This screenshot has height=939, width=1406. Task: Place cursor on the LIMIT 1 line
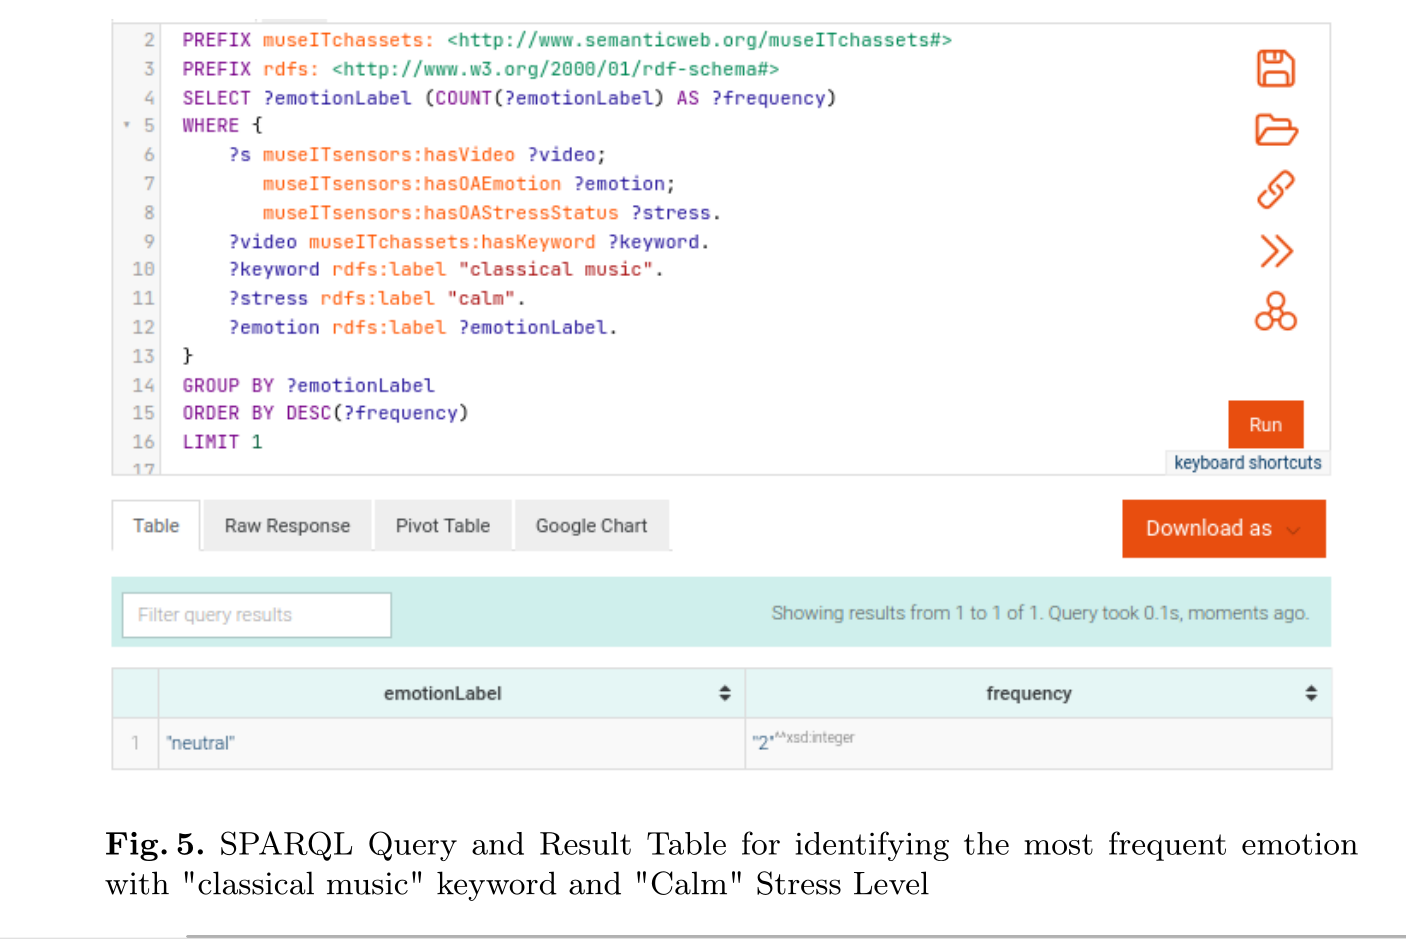(x=222, y=442)
